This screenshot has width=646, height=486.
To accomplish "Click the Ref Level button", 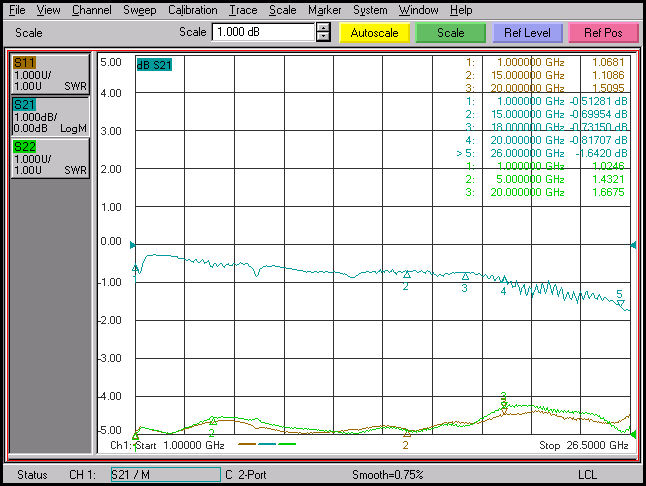I will [527, 32].
